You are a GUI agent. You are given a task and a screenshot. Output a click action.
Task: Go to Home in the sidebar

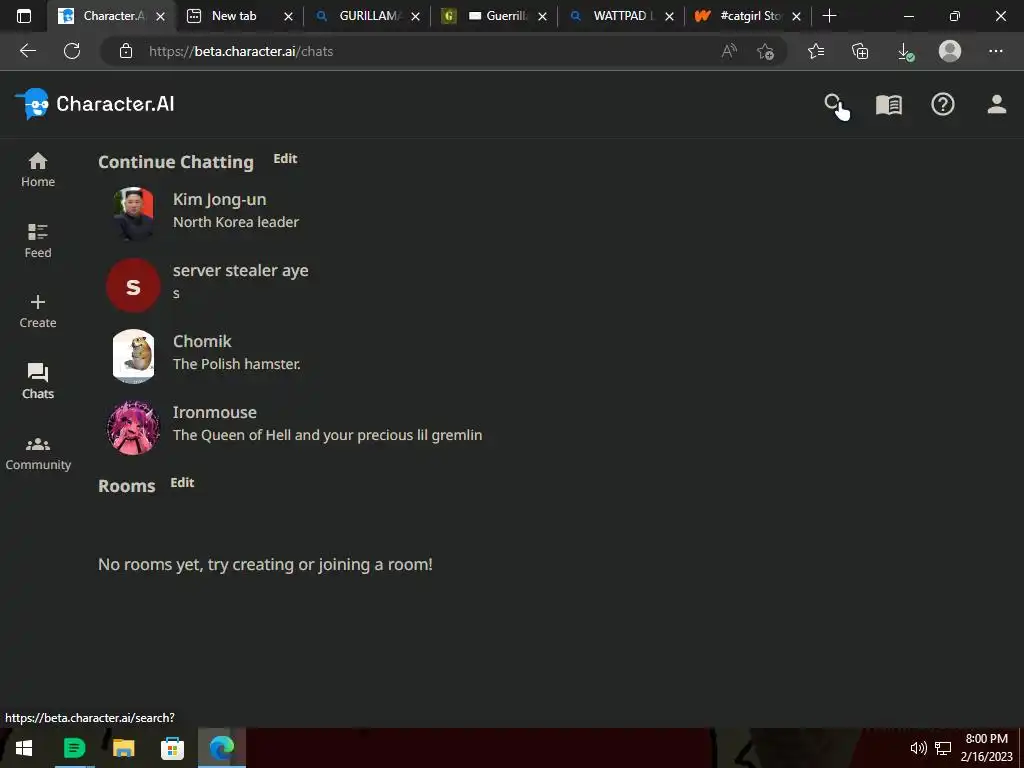pyautogui.click(x=38, y=170)
